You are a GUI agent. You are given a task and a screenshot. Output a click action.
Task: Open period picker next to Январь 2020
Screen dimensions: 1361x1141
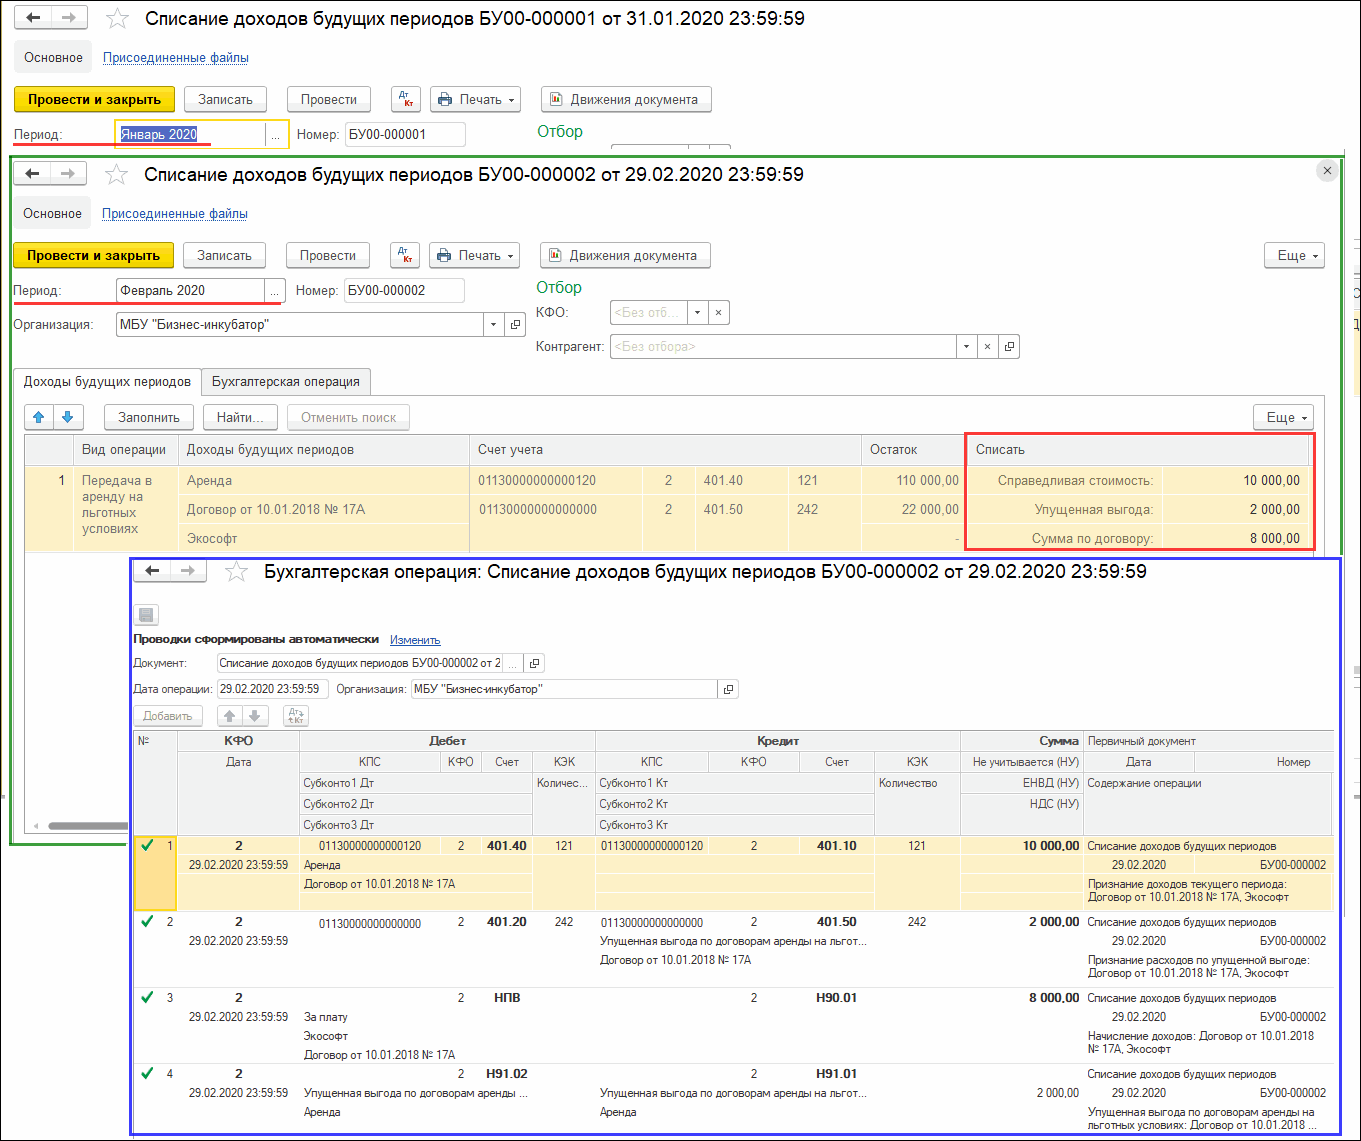(275, 134)
